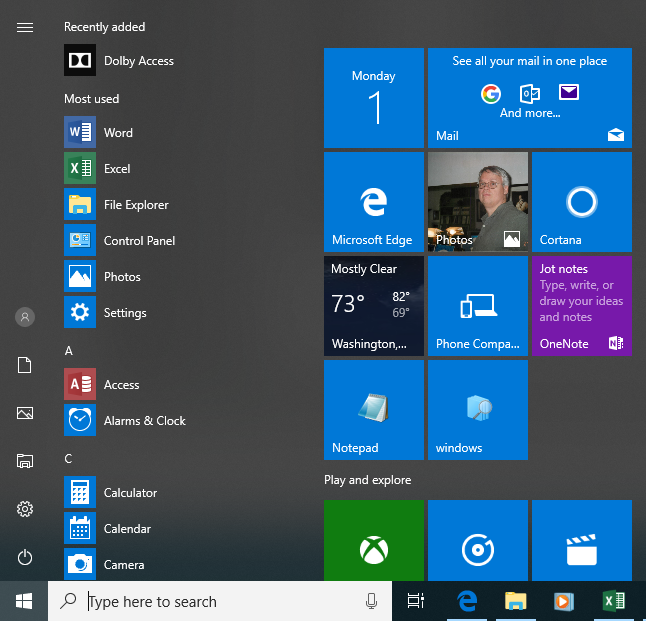Open the Notepad tile
The height and width of the screenshot is (621, 646).
(374, 410)
